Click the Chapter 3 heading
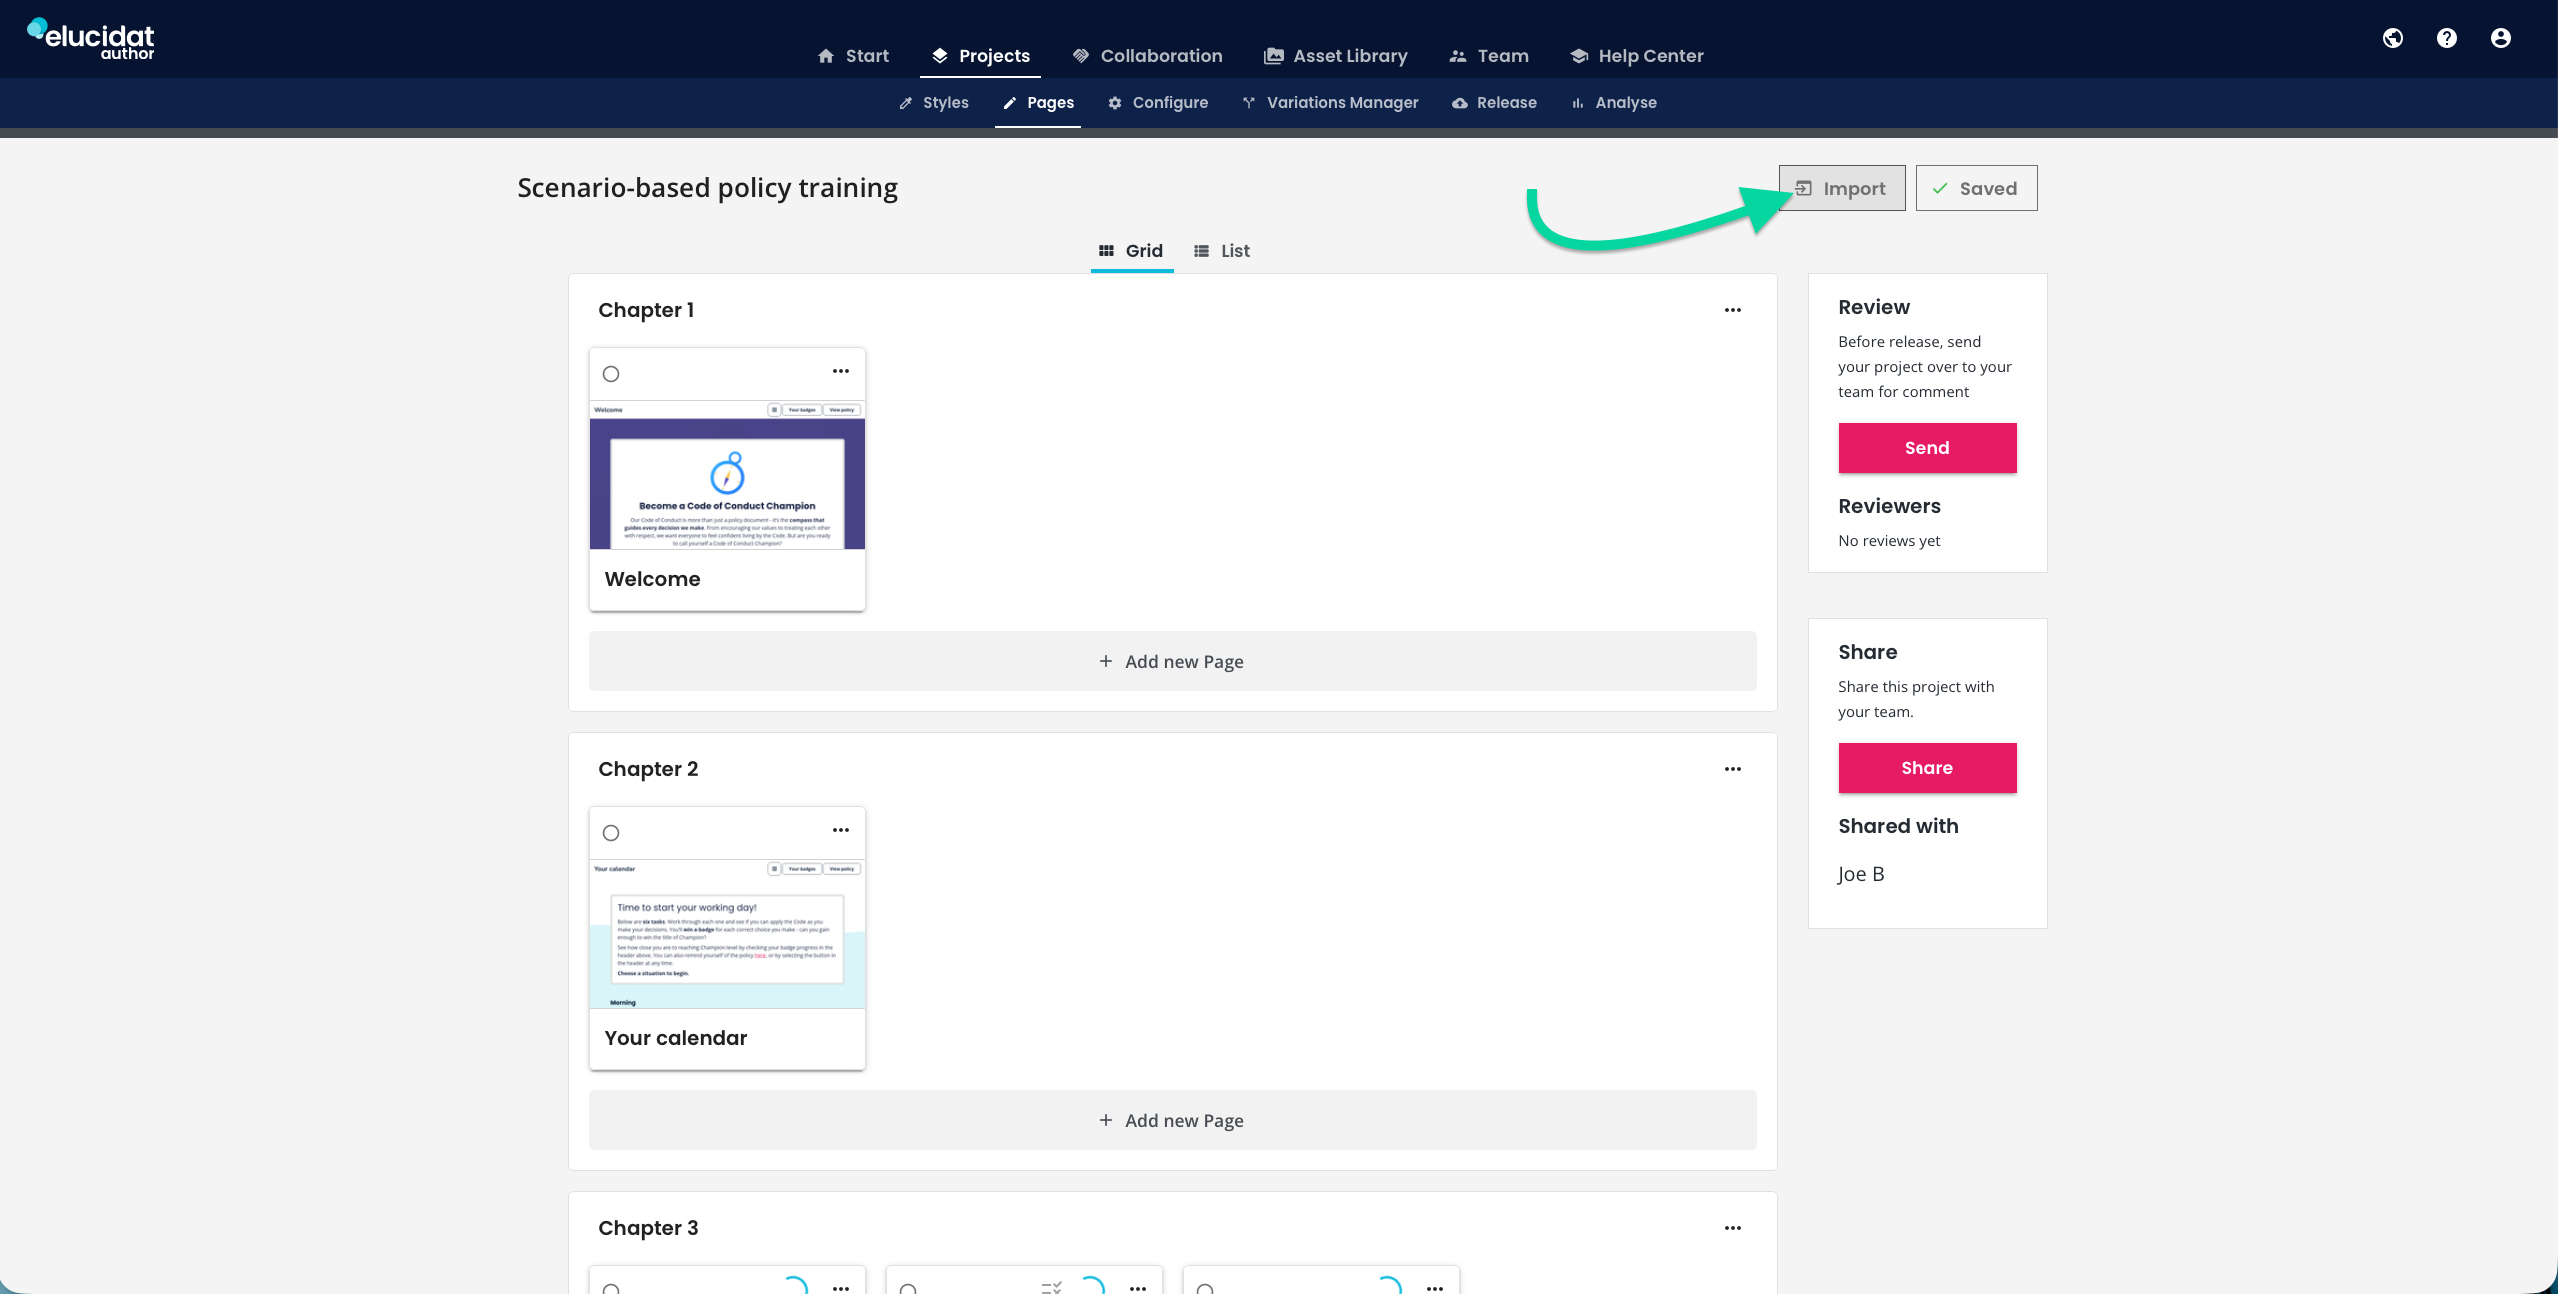 point(648,1228)
